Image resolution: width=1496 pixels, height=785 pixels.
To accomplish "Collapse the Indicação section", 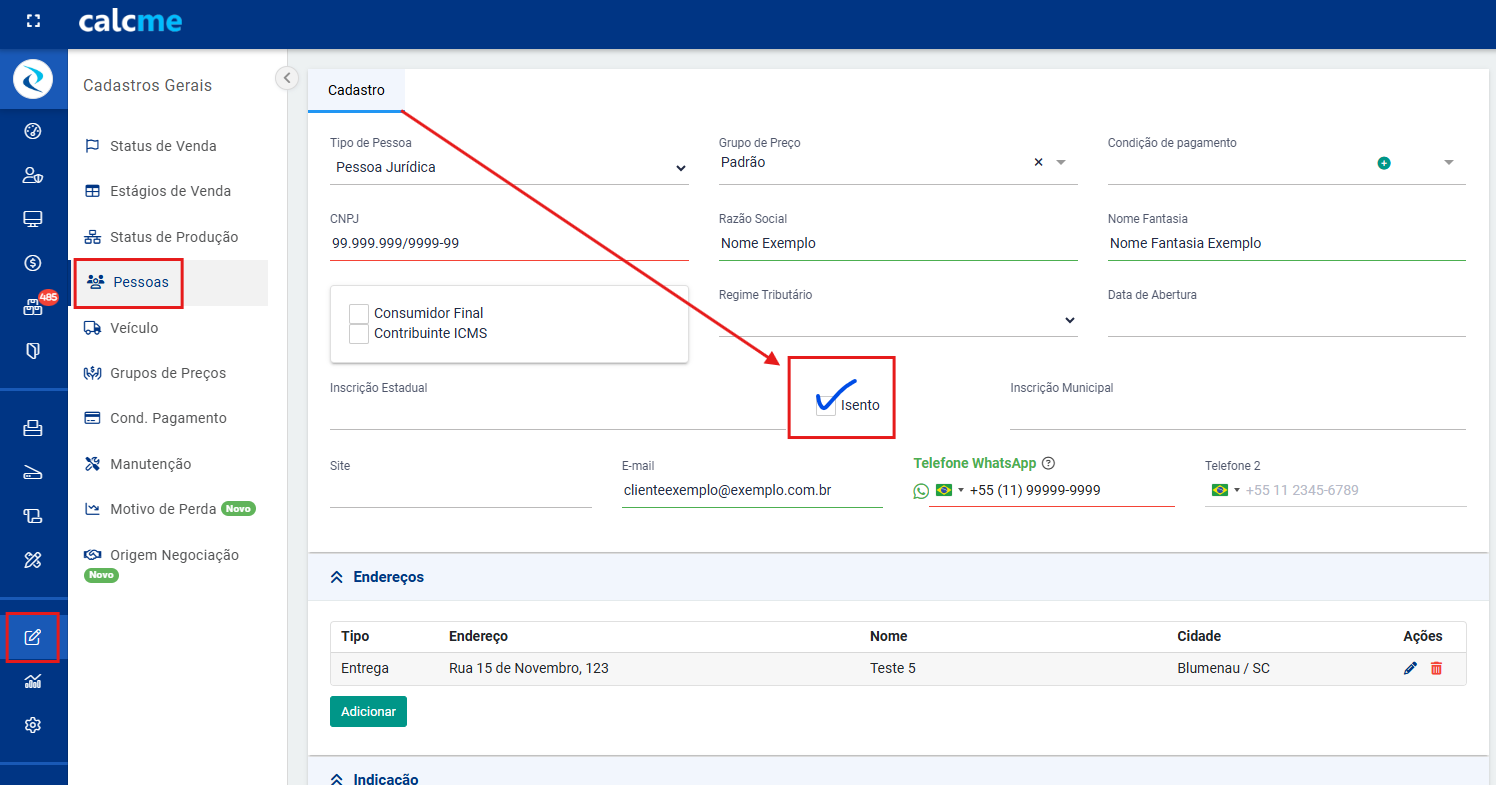I will [x=337, y=779].
